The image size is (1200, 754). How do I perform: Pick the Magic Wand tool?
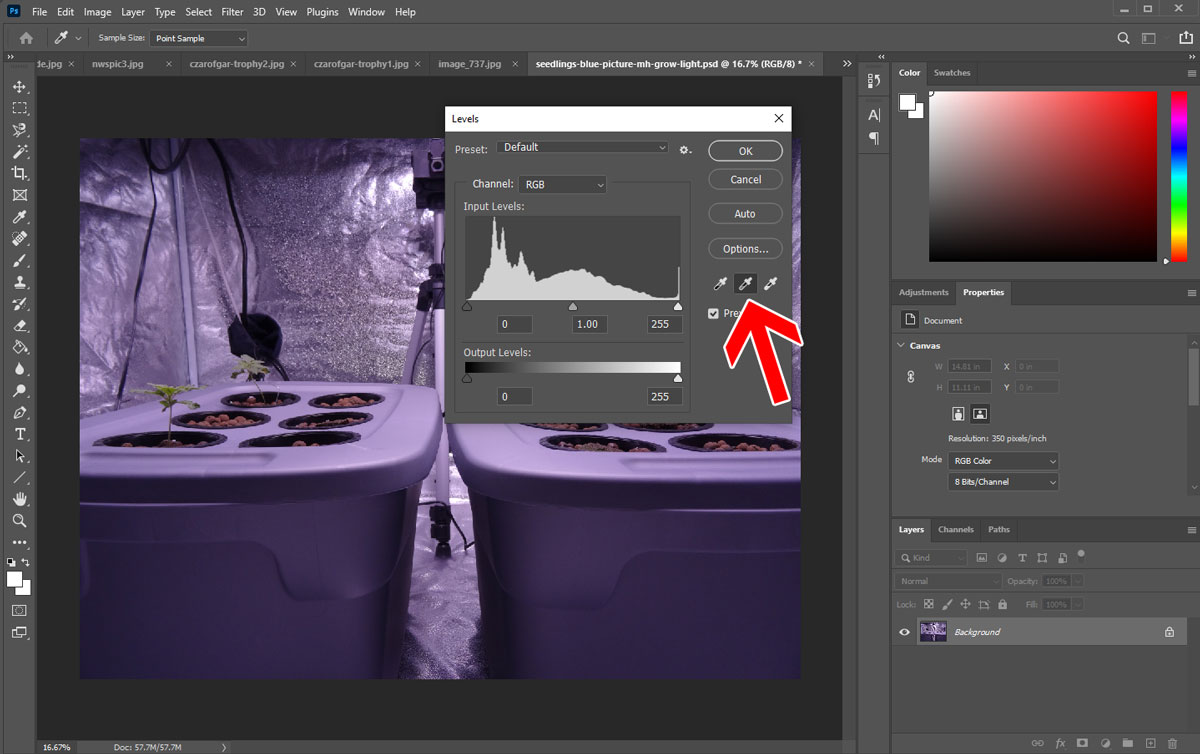pyautogui.click(x=19, y=152)
